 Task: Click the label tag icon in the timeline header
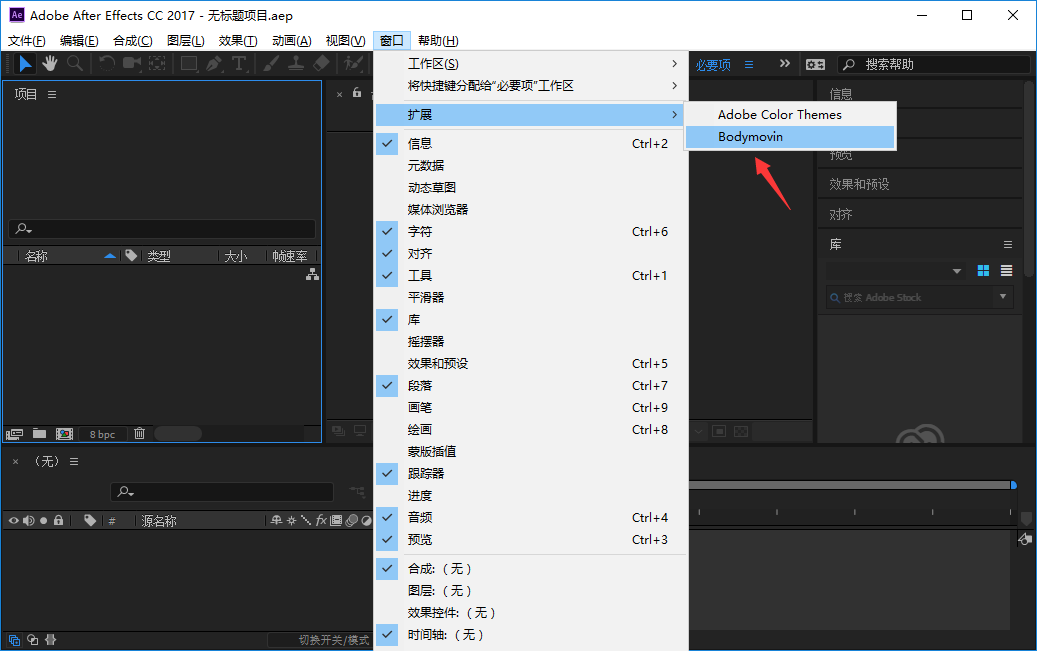pos(90,521)
